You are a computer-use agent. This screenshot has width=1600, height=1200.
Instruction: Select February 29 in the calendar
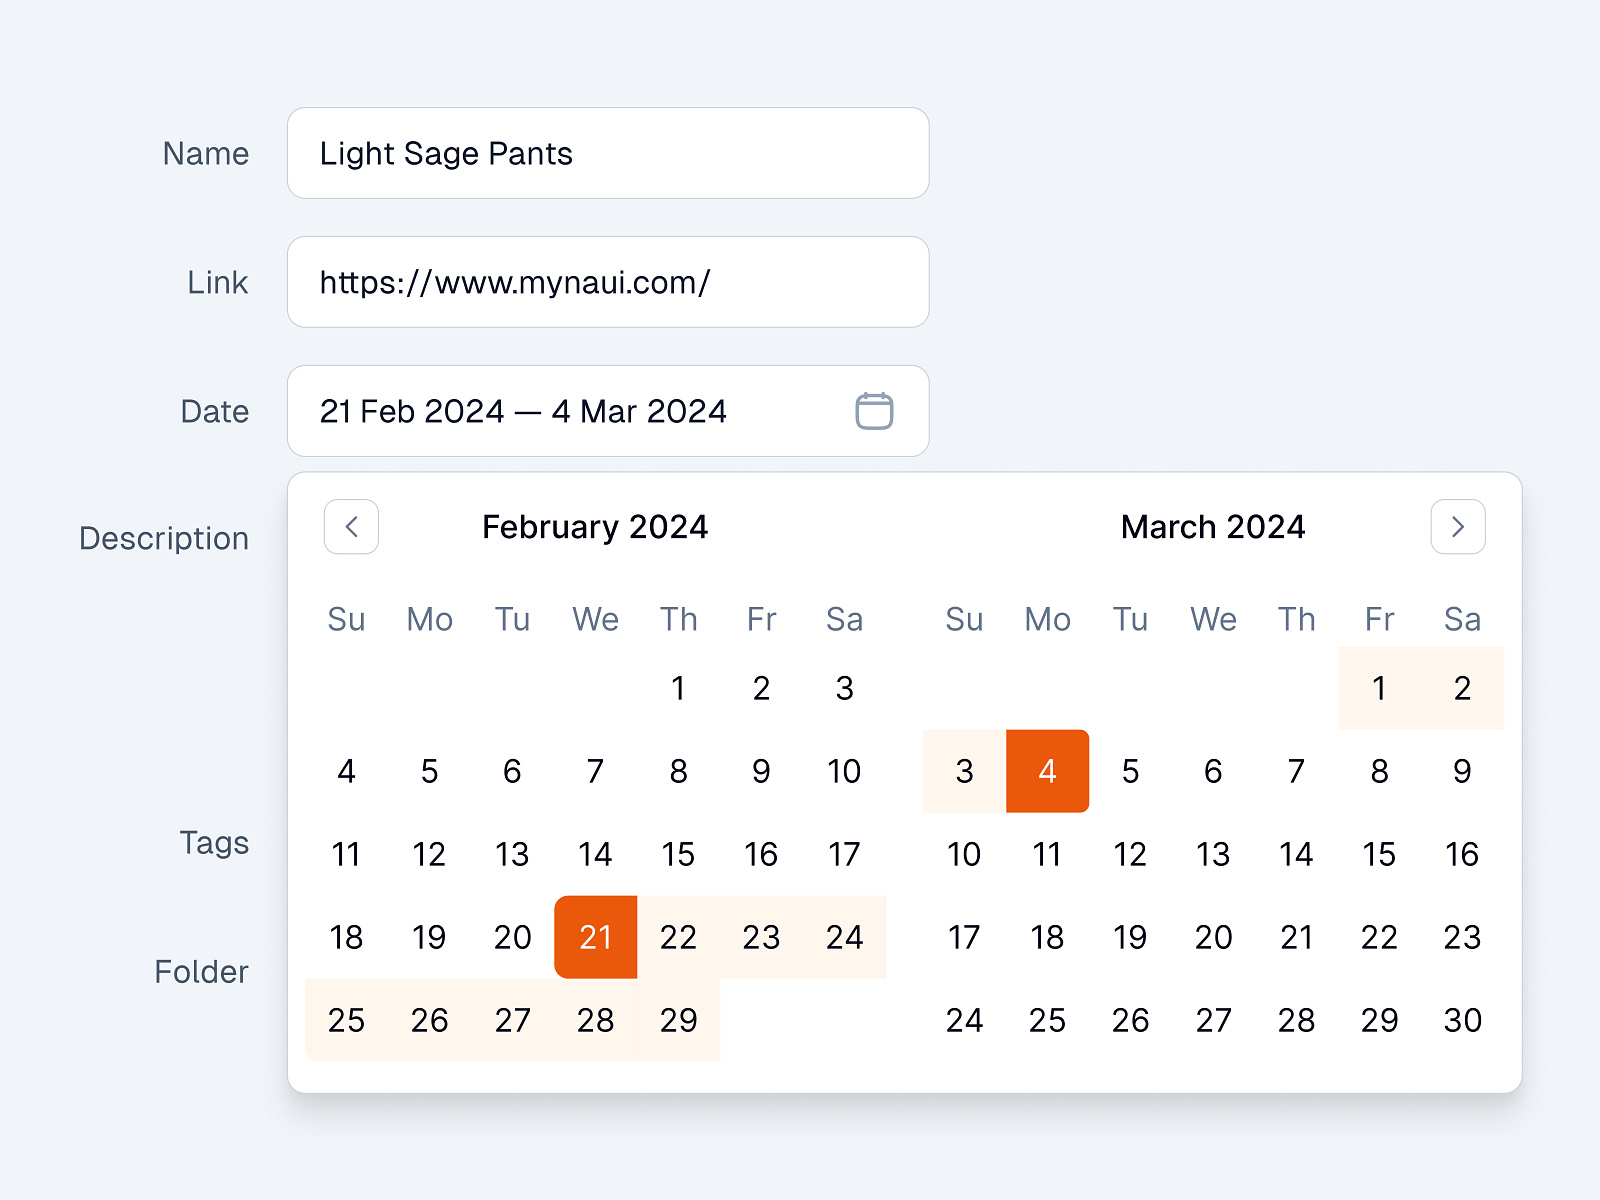(678, 1020)
